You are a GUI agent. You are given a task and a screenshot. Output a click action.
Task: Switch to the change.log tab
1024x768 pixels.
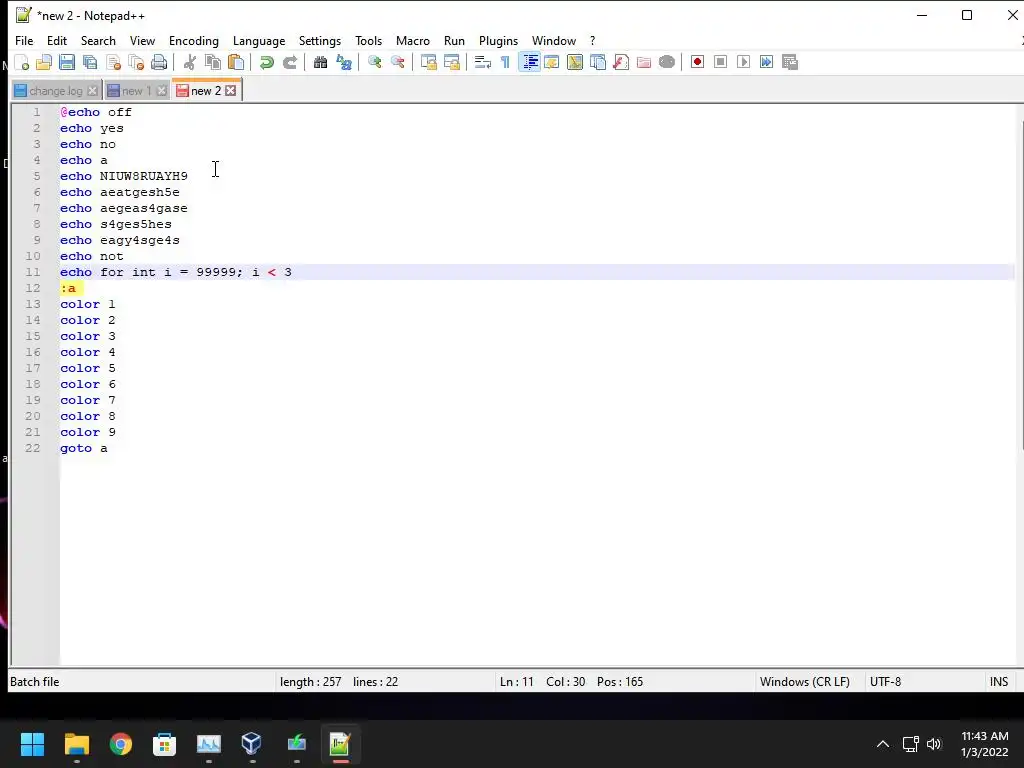(x=56, y=91)
